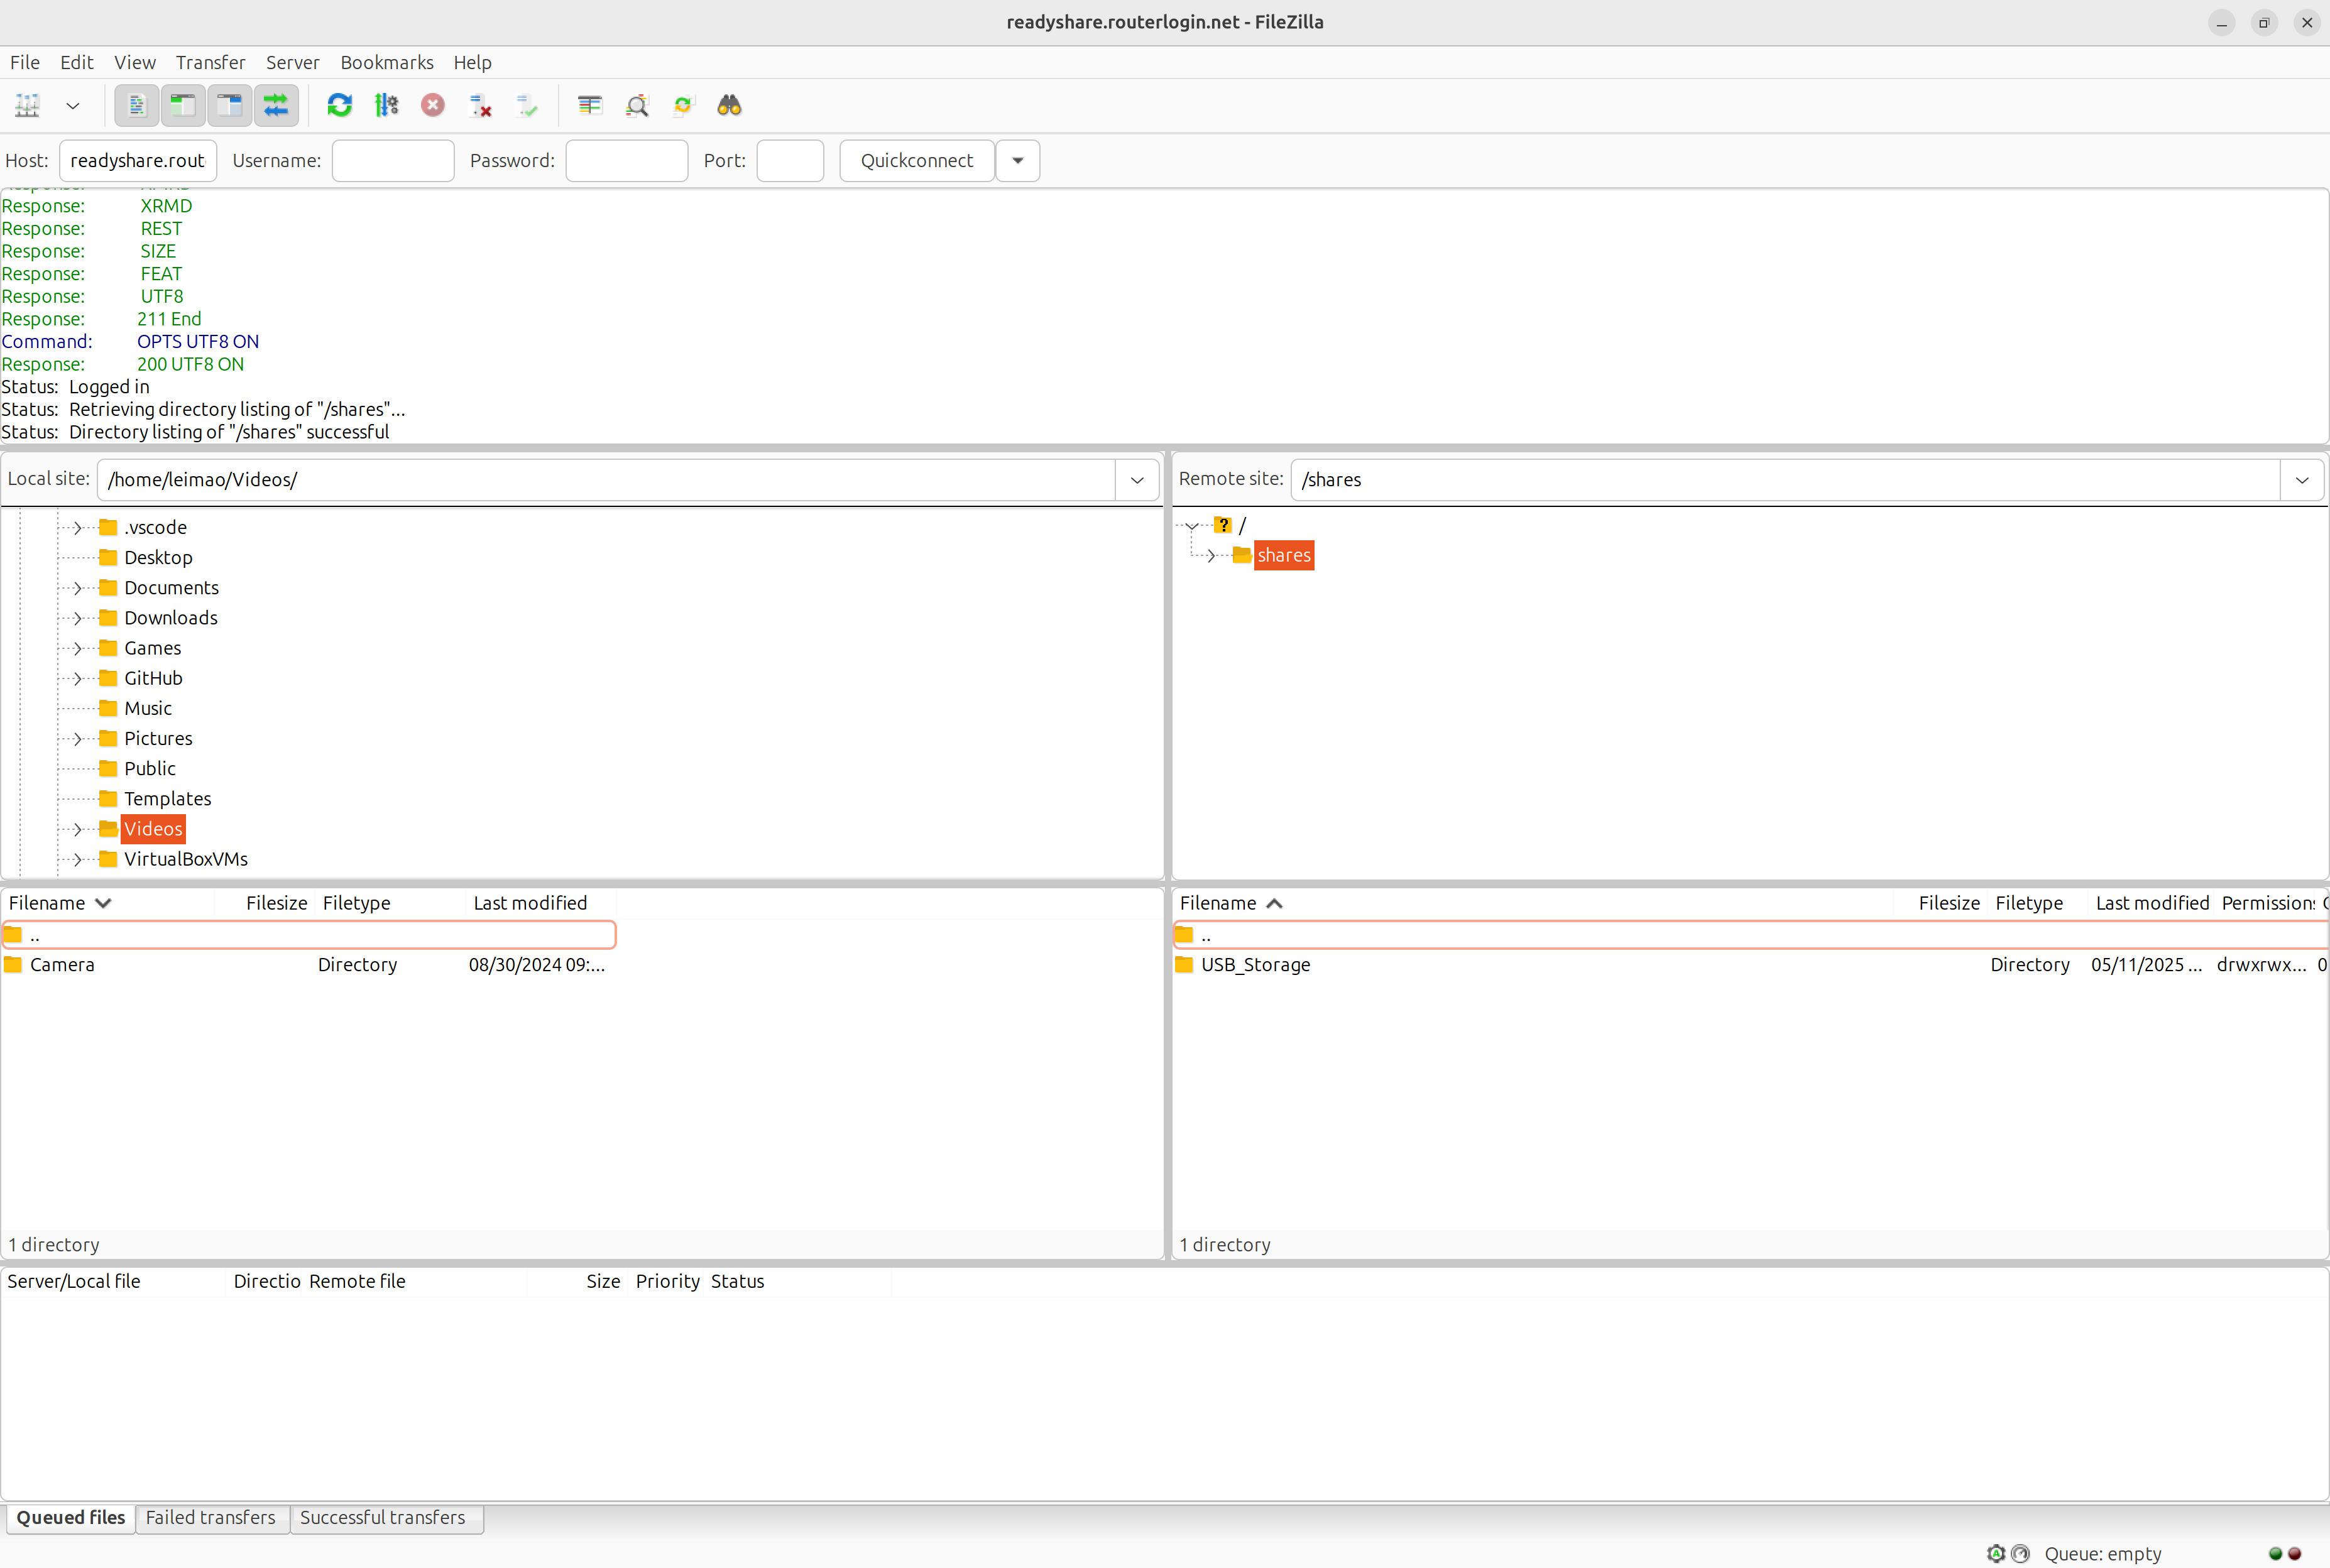
Task: Click the transfer type gear icon in status bar
Action: click(x=1996, y=1554)
